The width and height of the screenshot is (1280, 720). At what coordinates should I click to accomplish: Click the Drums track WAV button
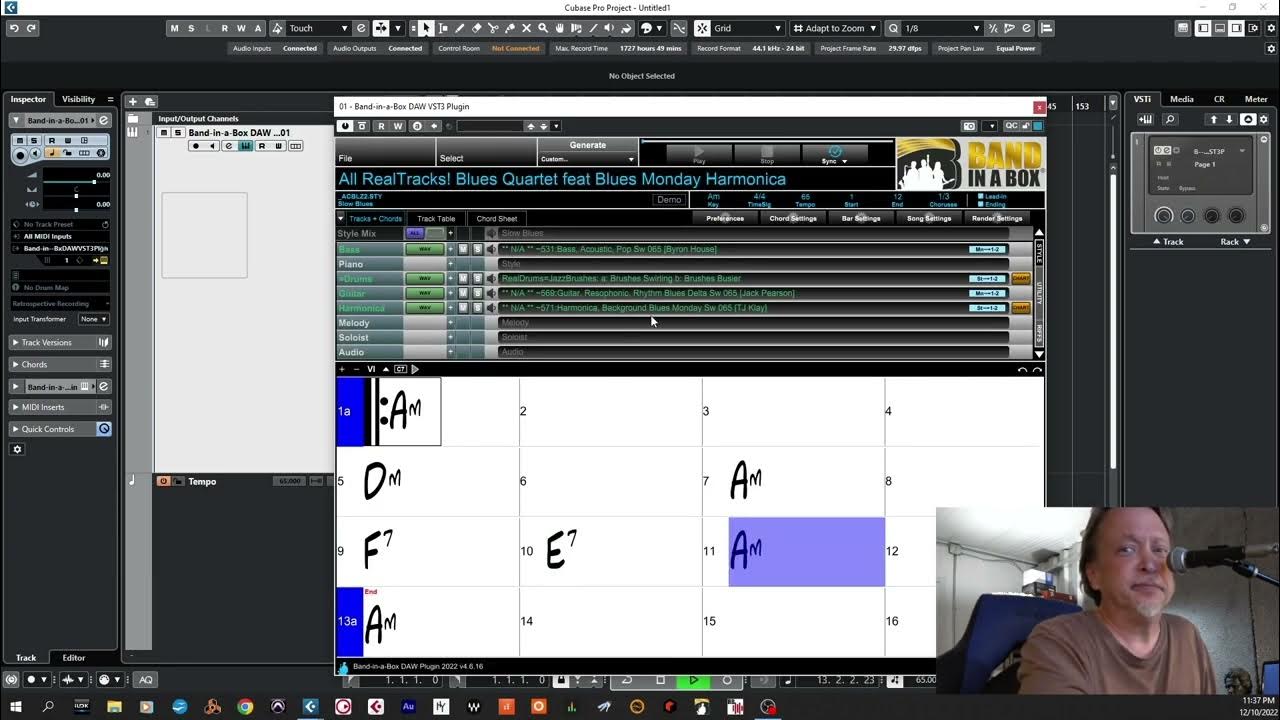(x=424, y=278)
